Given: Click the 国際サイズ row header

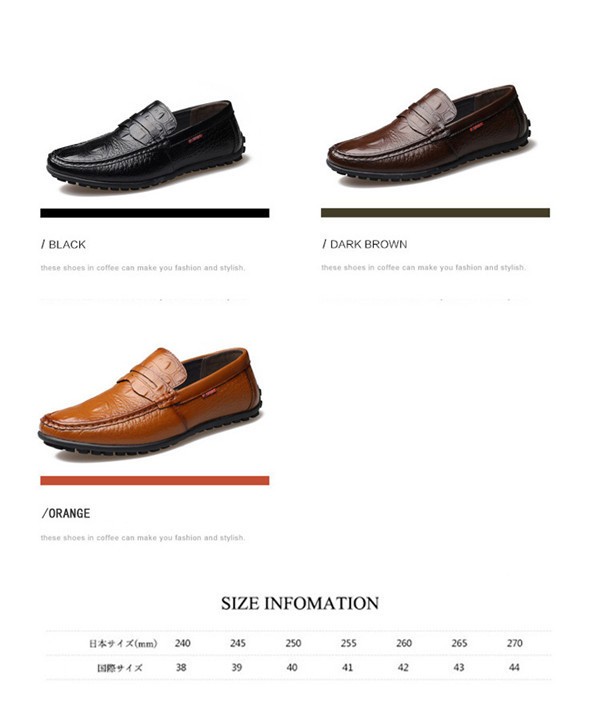Looking at the screenshot, I should [120, 668].
